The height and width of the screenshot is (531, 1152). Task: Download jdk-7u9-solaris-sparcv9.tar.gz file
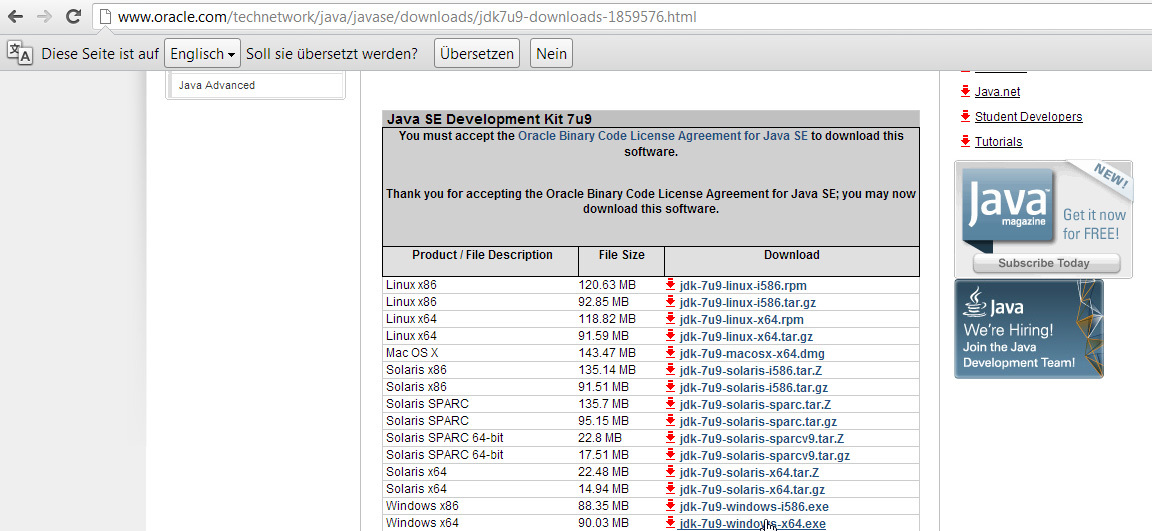pos(765,455)
